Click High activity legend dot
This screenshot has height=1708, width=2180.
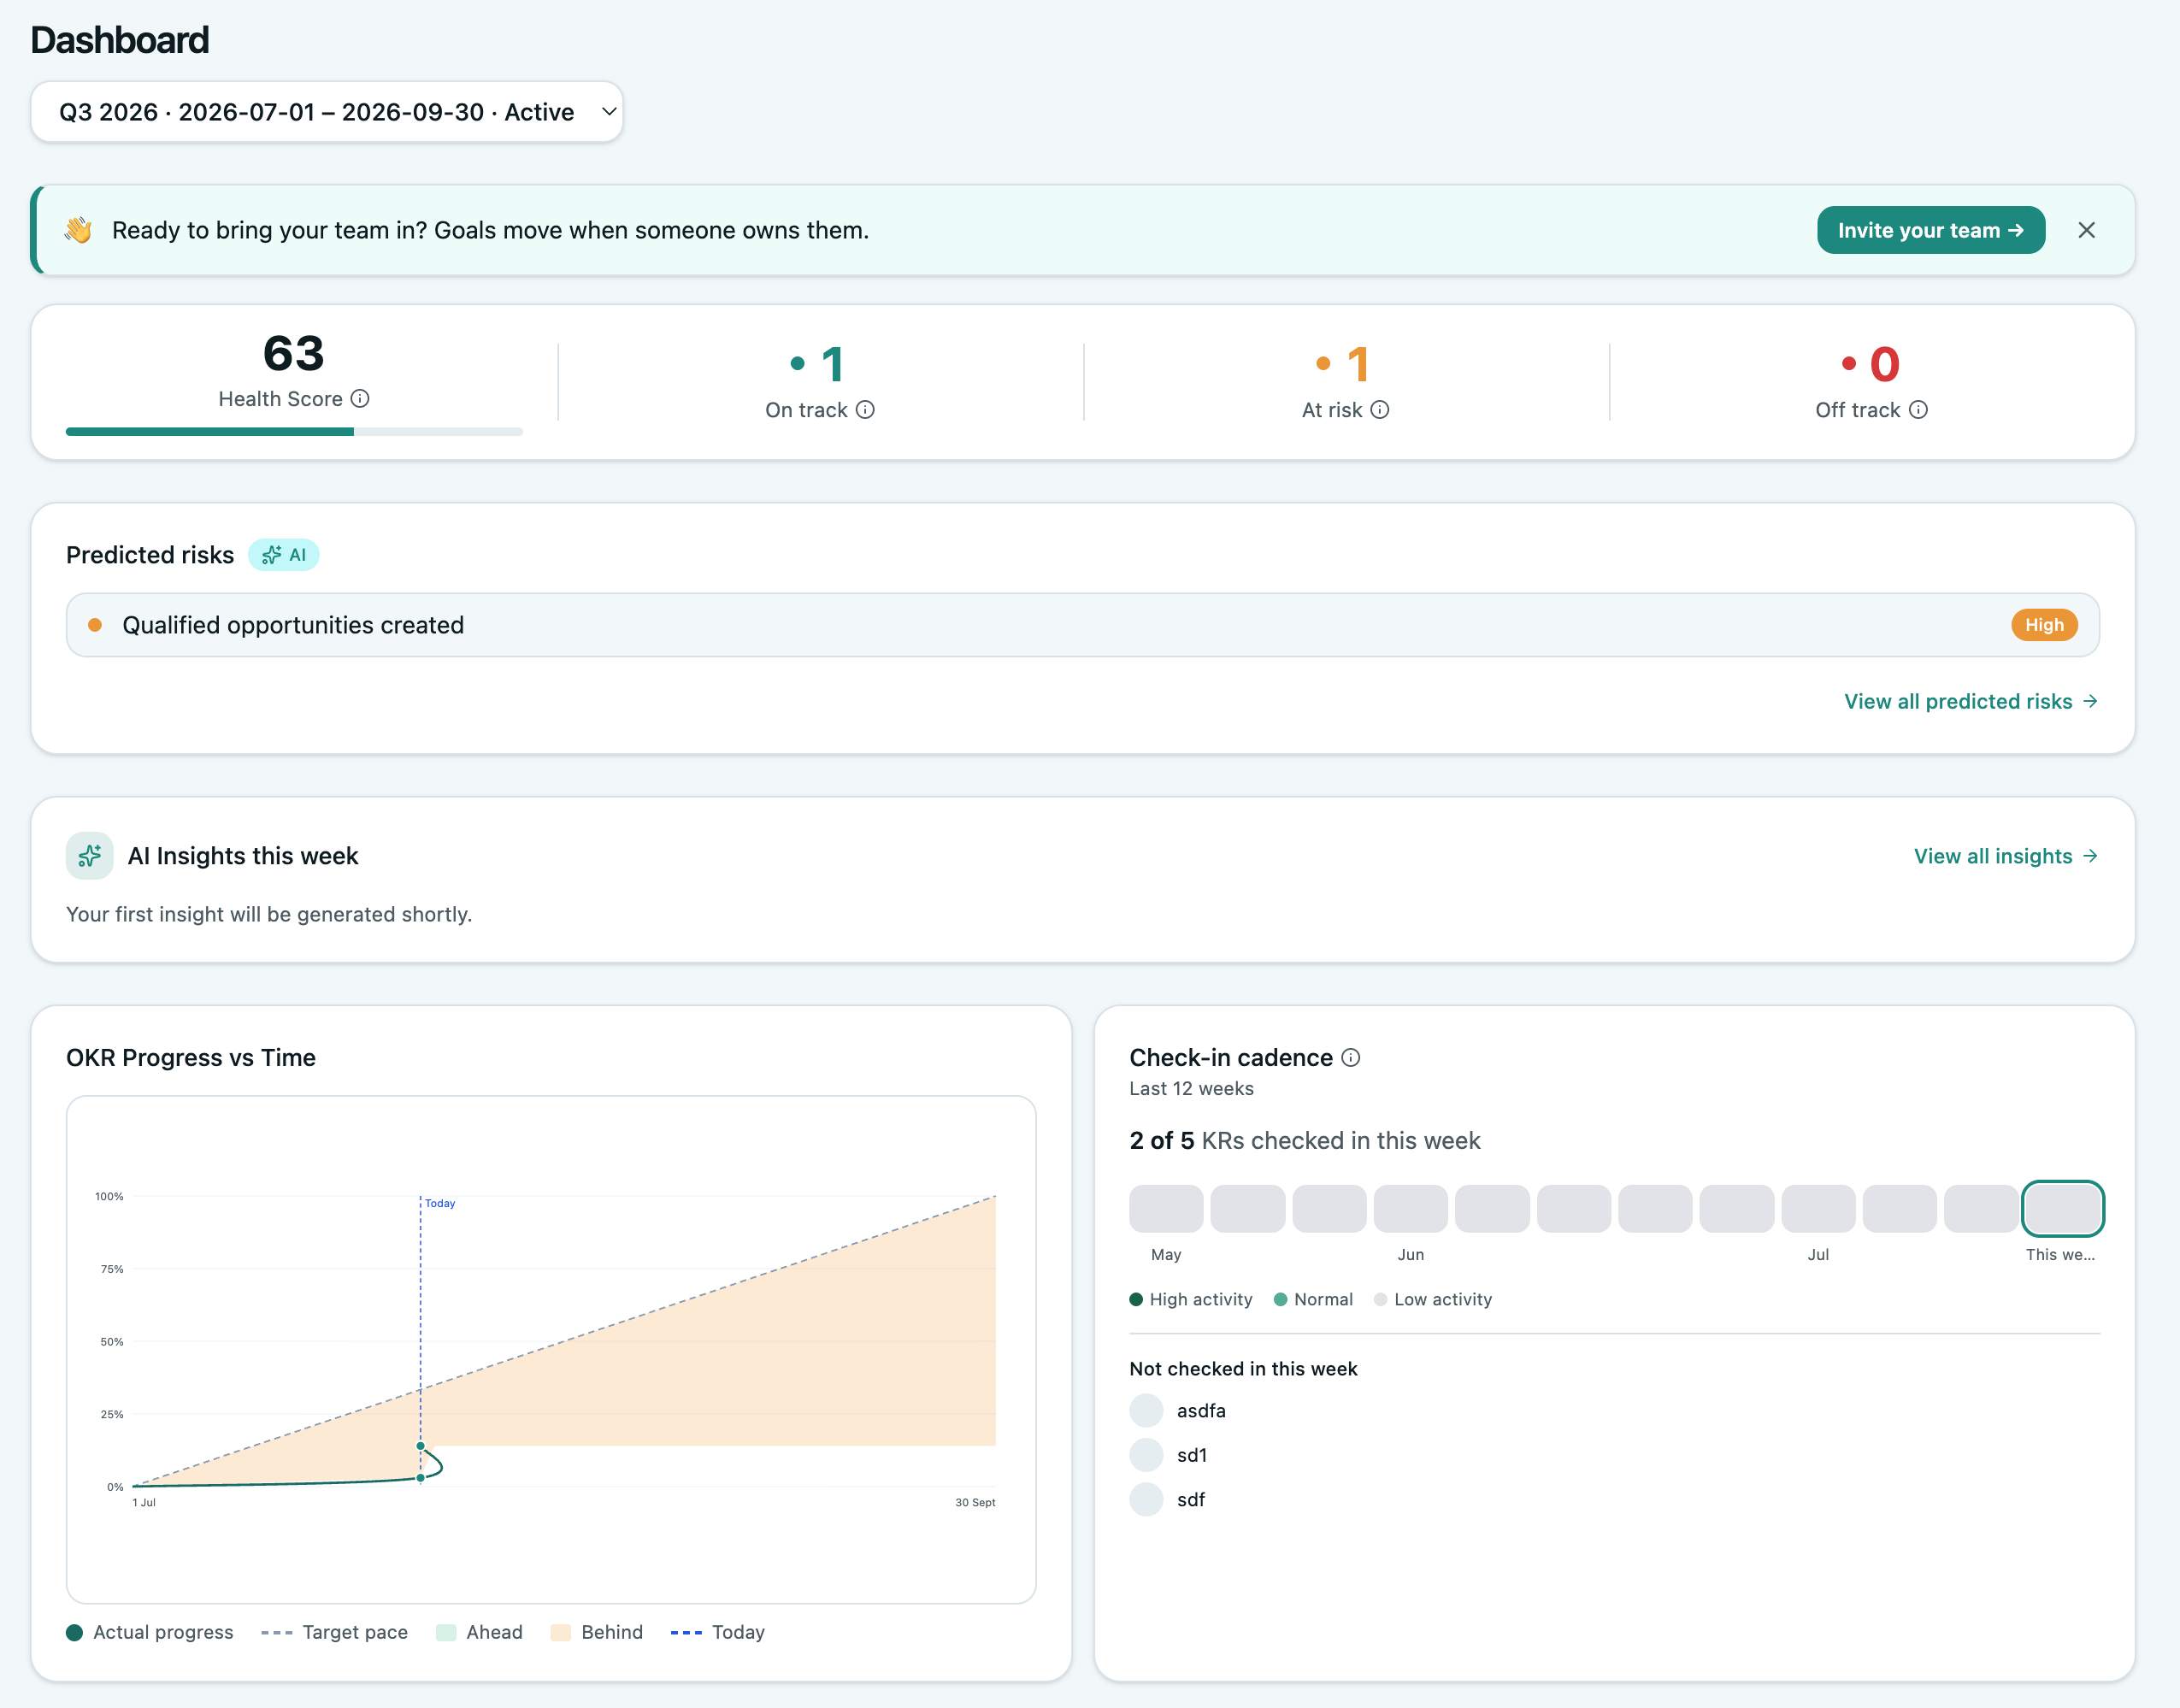1136,1300
